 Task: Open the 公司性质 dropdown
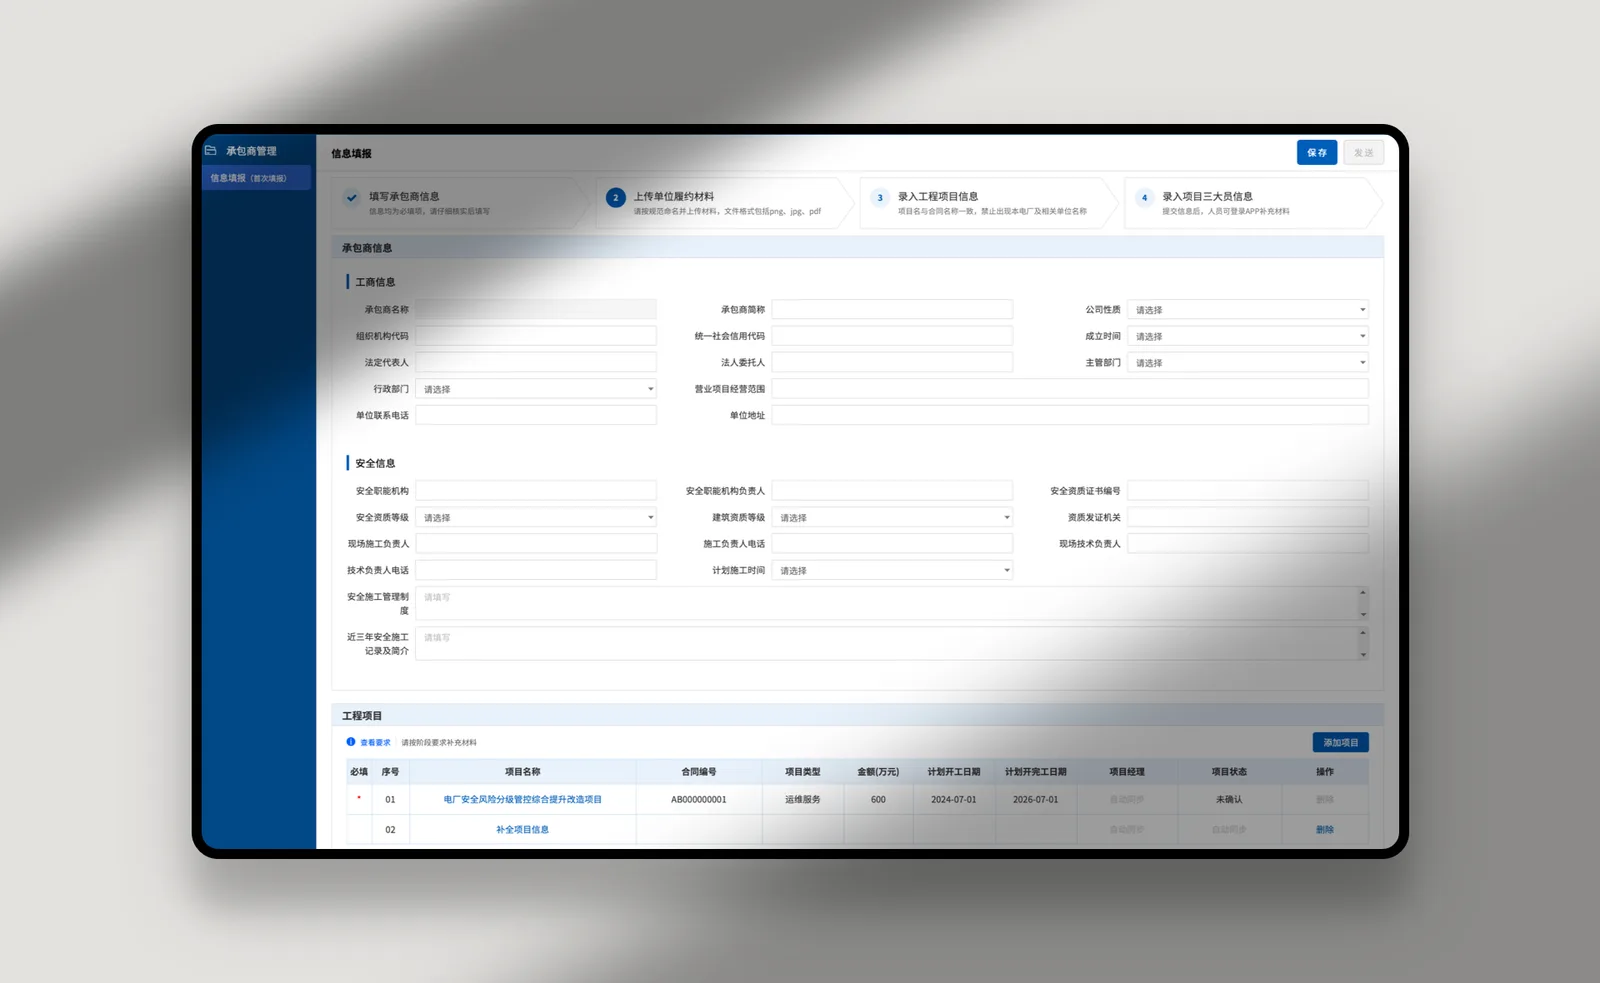(1248, 310)
